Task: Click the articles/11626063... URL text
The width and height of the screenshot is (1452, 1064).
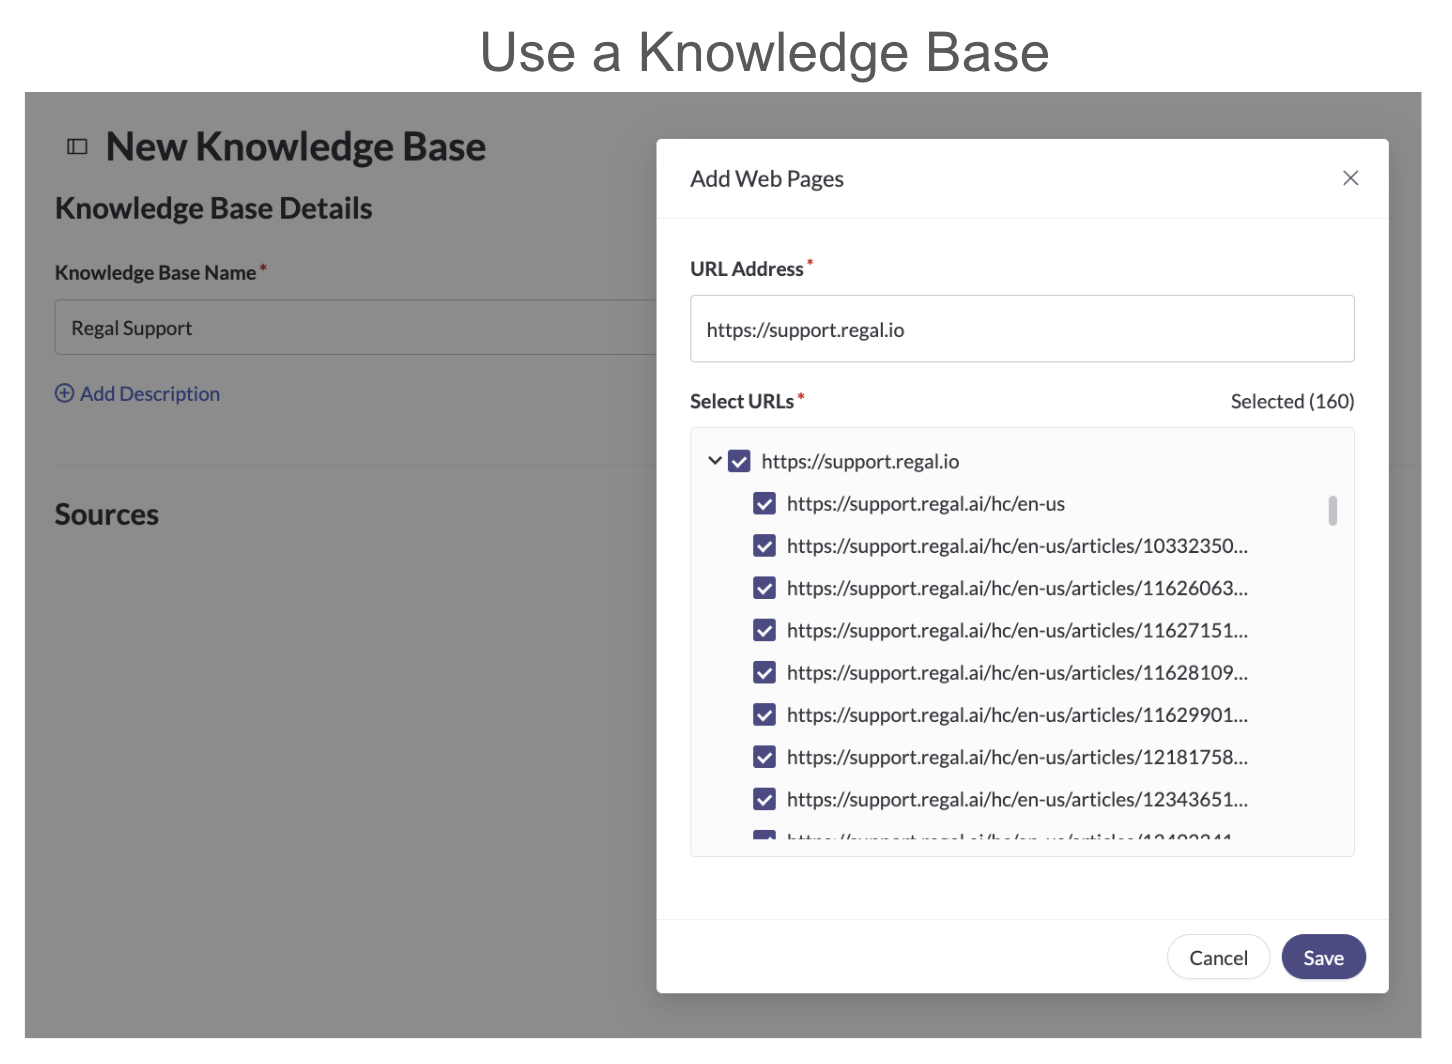Action: pyautogui.click(x=1017, y=588)
